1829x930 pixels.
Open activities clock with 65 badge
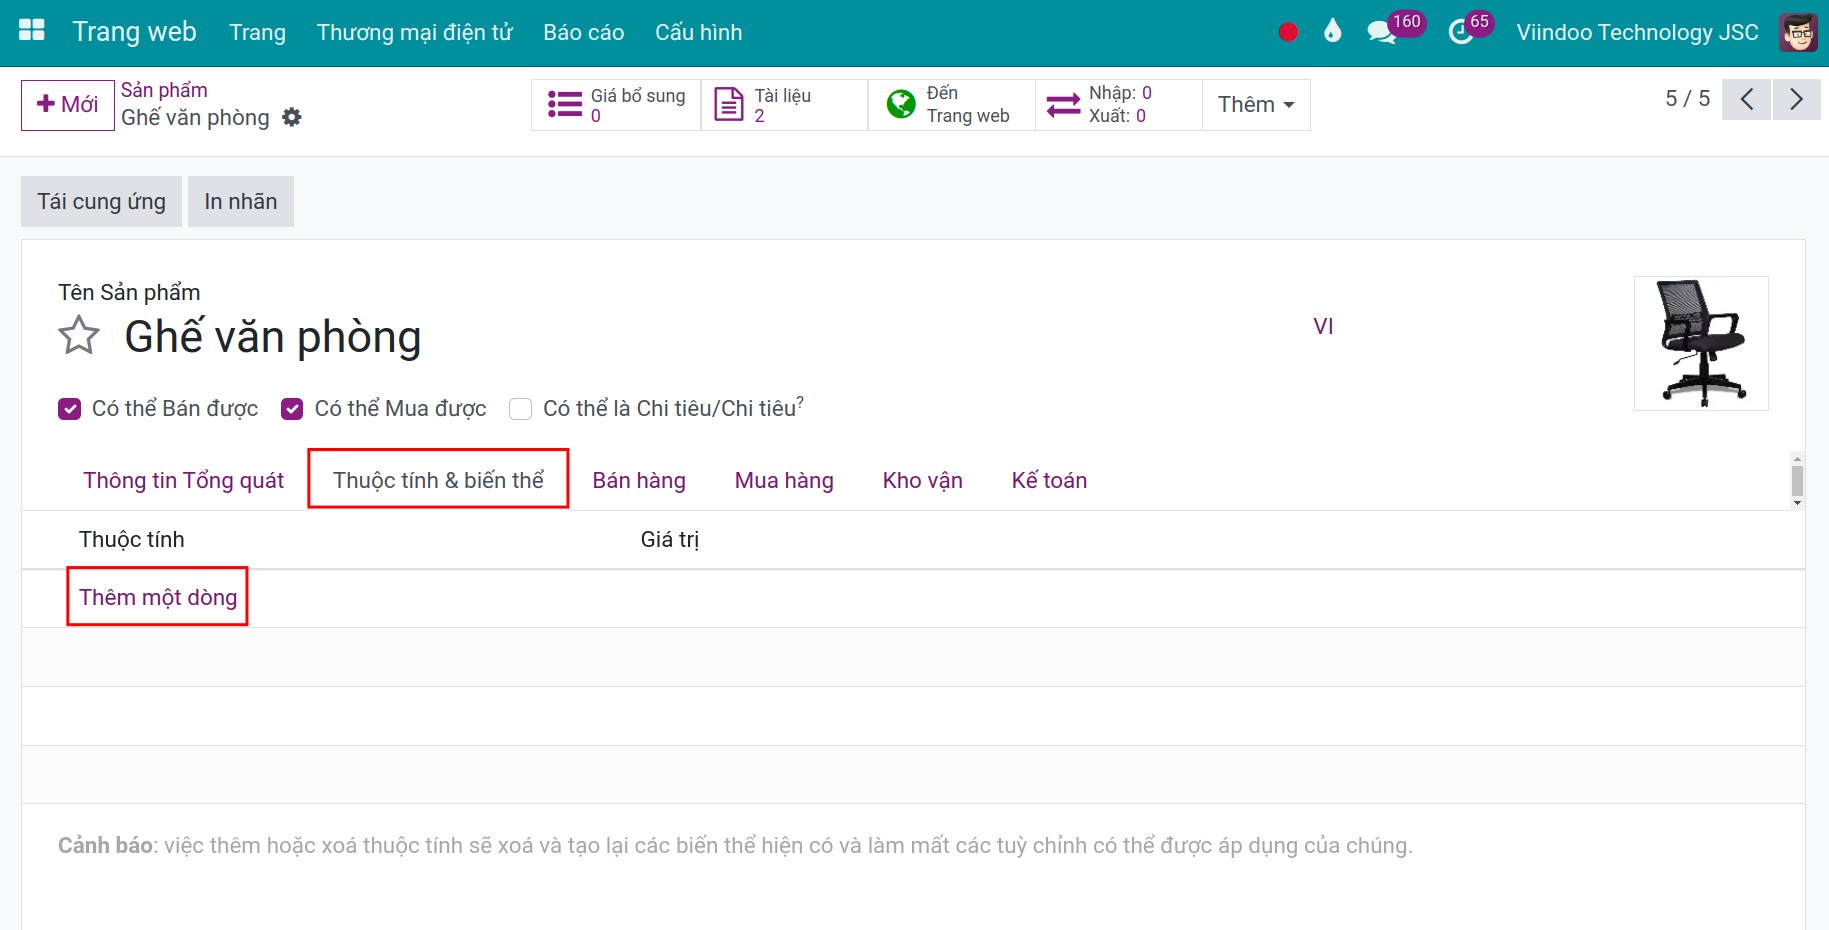coord(1461,32)
